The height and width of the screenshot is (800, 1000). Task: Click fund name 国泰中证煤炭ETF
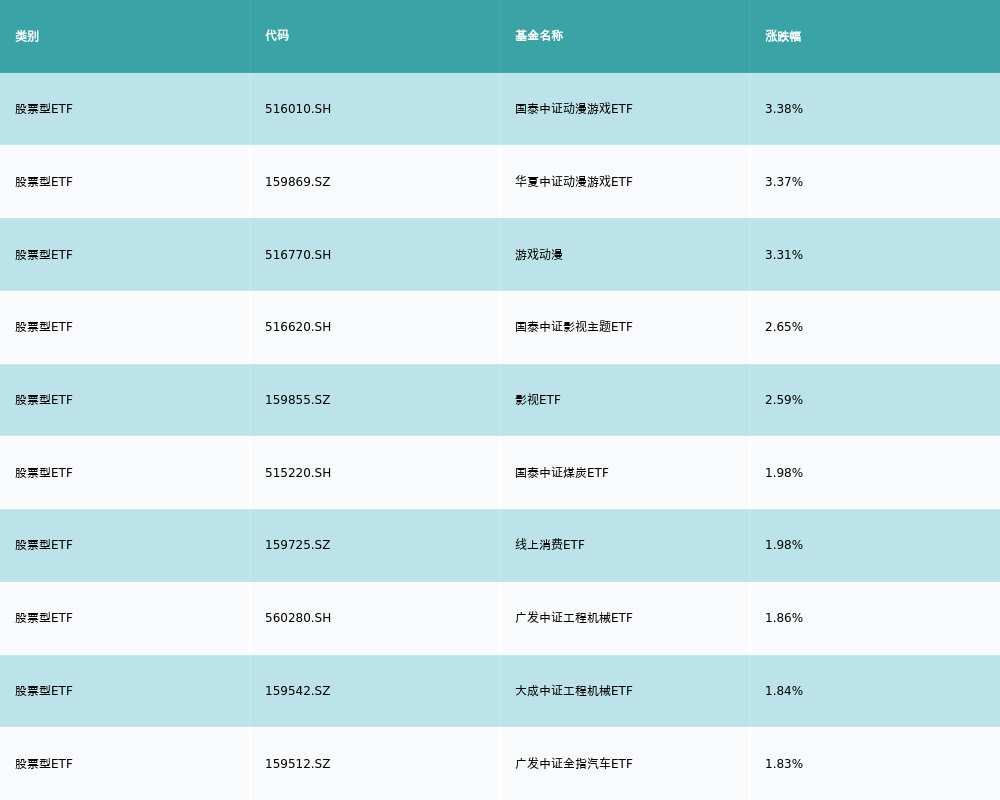[x=562, y=473]
